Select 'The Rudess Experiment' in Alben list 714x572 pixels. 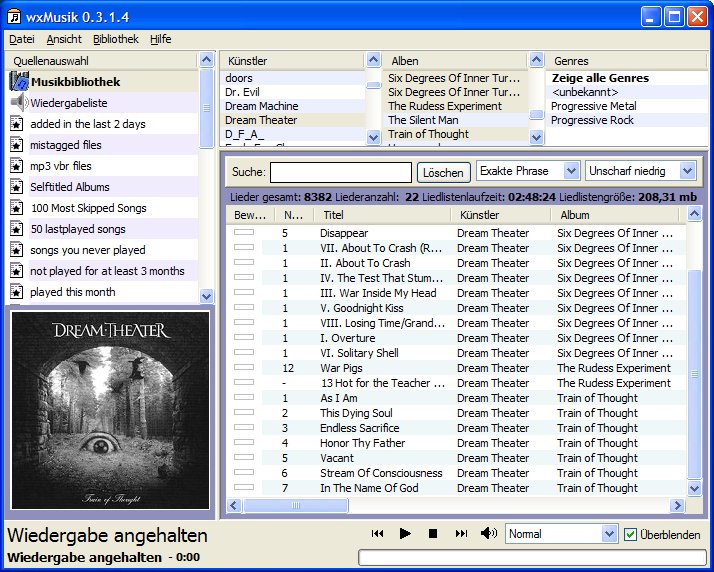pyautogui.click(x=444, y=106)
